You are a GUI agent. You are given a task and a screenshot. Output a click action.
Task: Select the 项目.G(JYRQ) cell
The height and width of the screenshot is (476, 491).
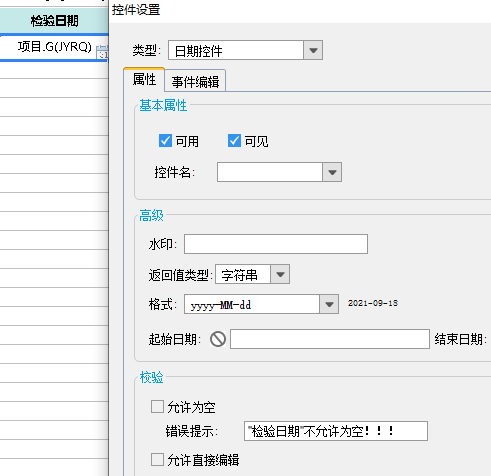54,48
